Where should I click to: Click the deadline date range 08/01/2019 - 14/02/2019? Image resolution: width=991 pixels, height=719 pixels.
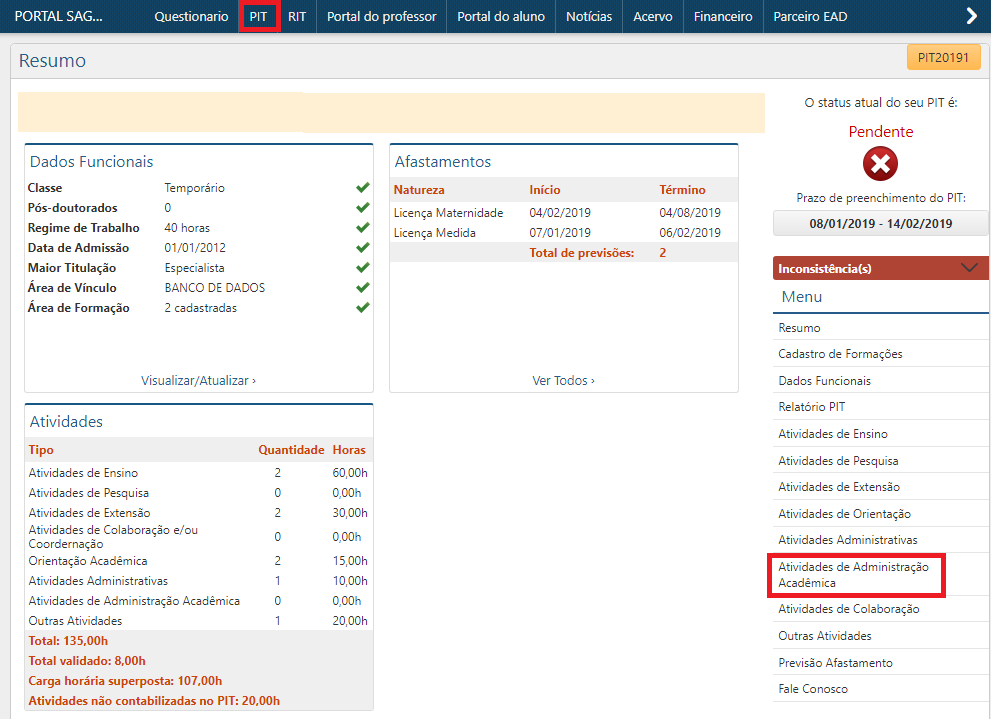(x=880, y=224)
